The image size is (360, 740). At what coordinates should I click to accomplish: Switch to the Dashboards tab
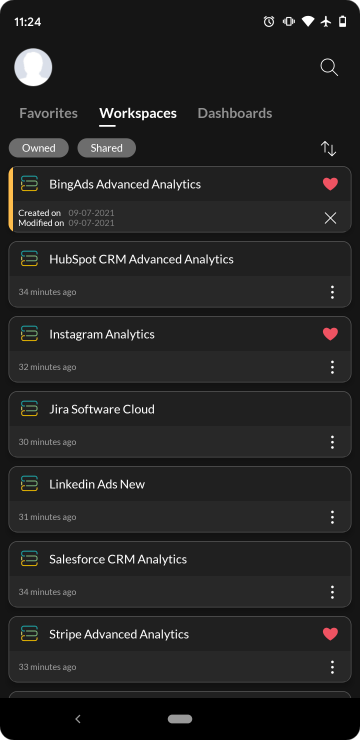pyautogui.click(x=235, y=113)
